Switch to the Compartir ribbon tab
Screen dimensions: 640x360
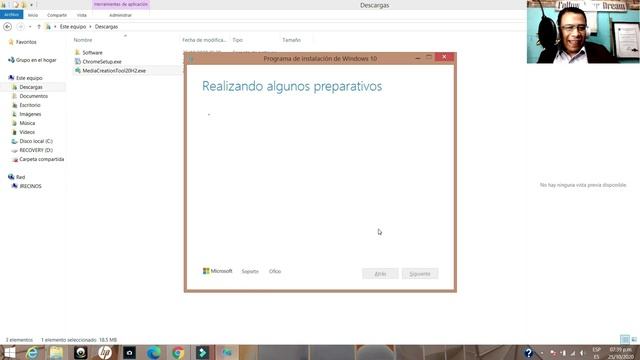point(57,15)
